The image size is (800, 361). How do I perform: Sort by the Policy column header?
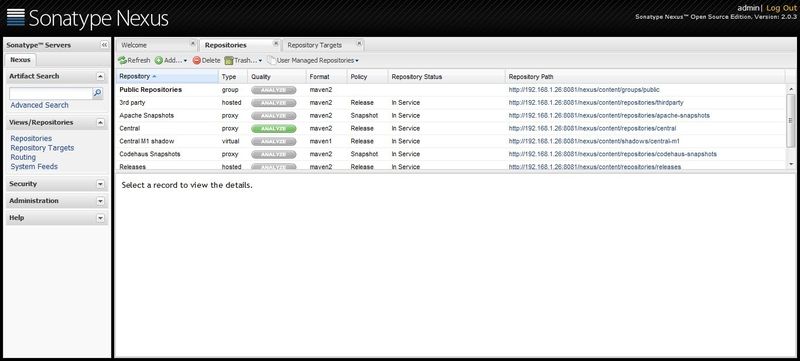tap(367, 76)
